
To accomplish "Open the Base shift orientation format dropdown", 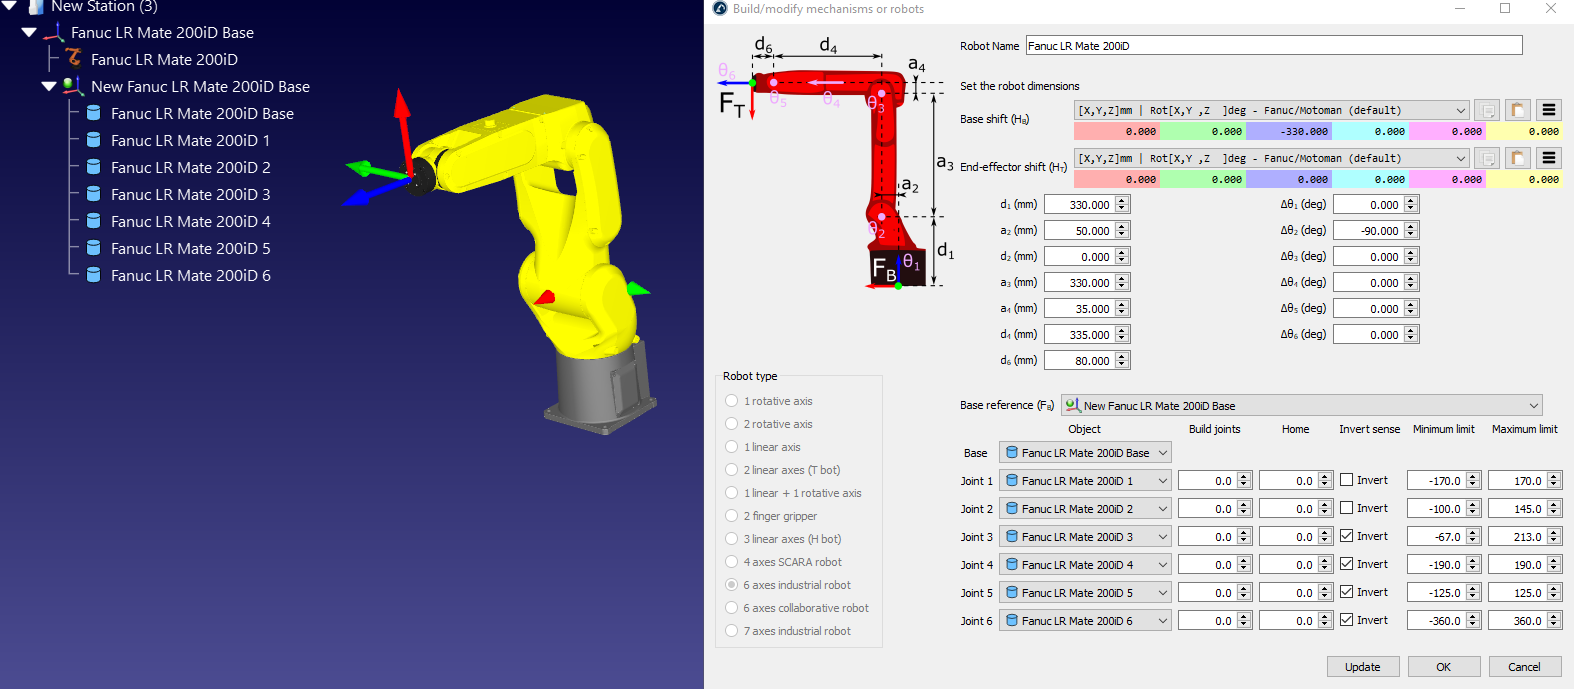I will tap(1271, 110).
